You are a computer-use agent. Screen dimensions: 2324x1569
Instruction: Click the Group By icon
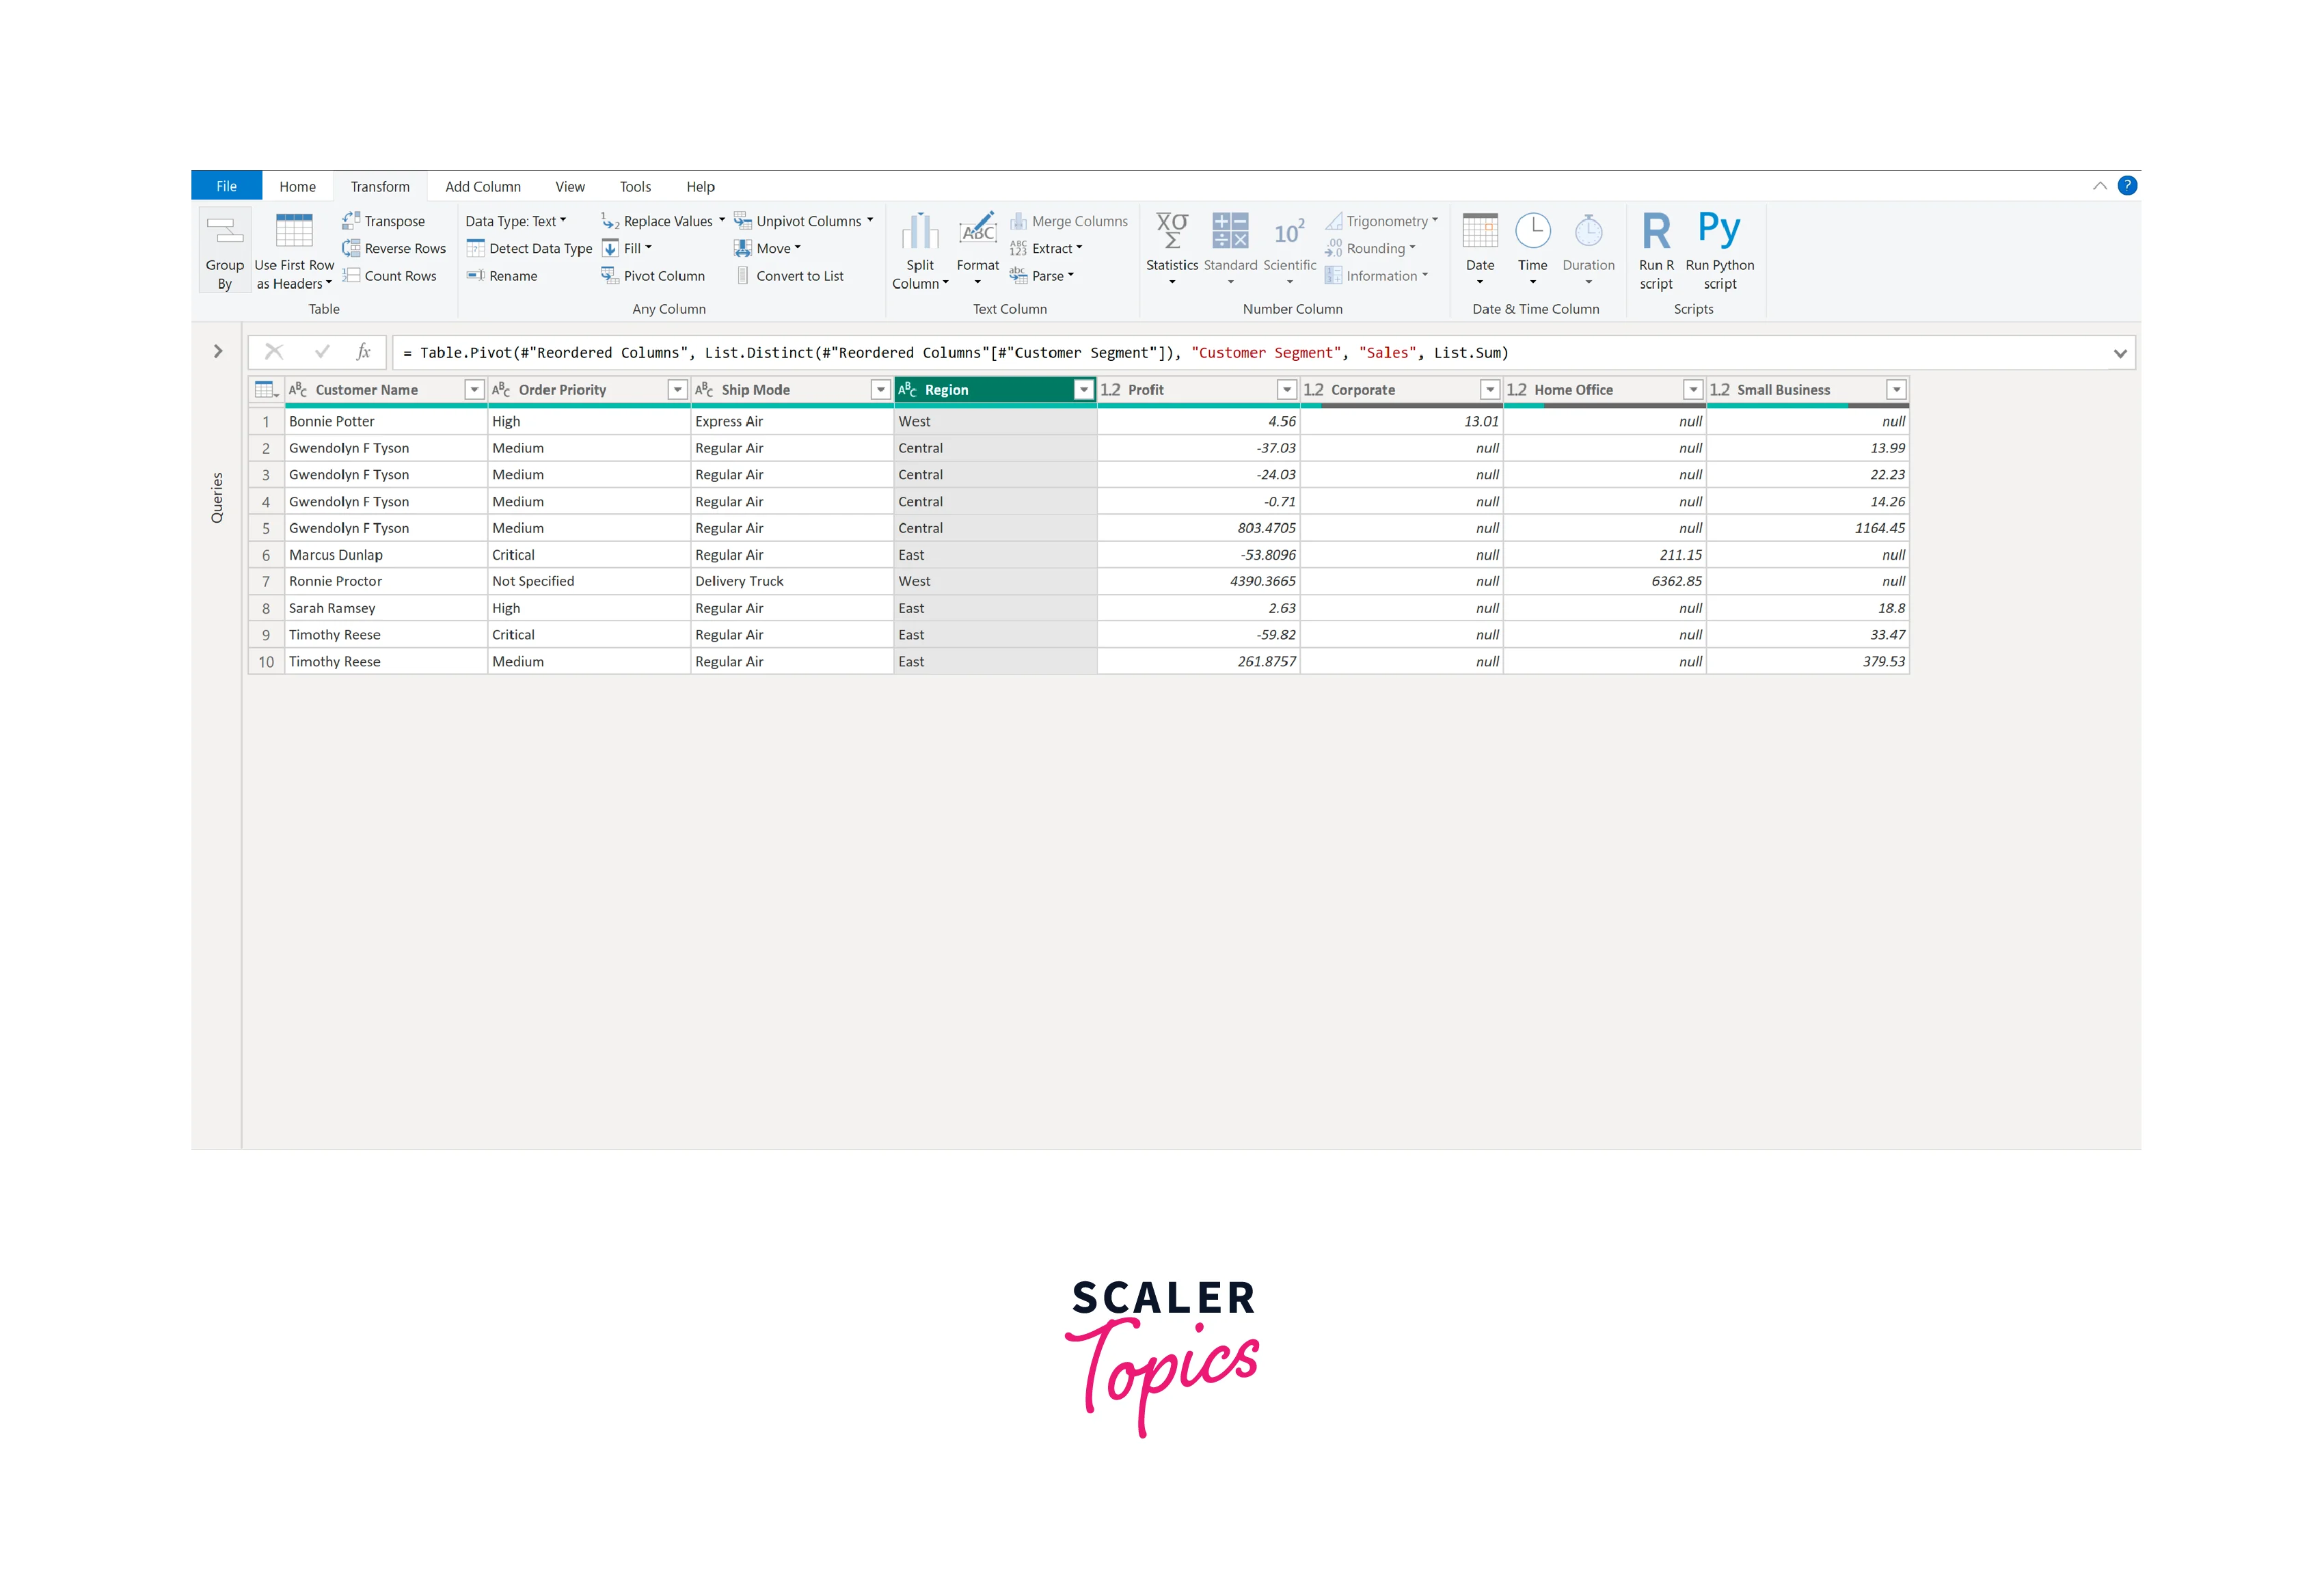point(224,232)
